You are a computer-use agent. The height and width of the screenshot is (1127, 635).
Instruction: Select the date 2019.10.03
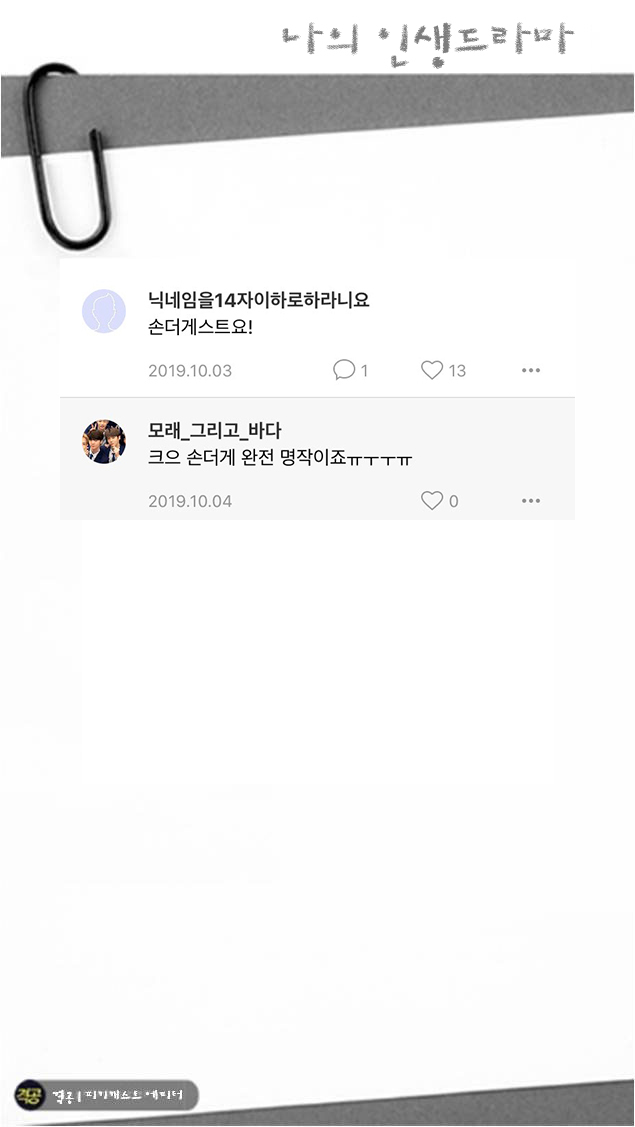pyautogui.click(x=188, y=369)
